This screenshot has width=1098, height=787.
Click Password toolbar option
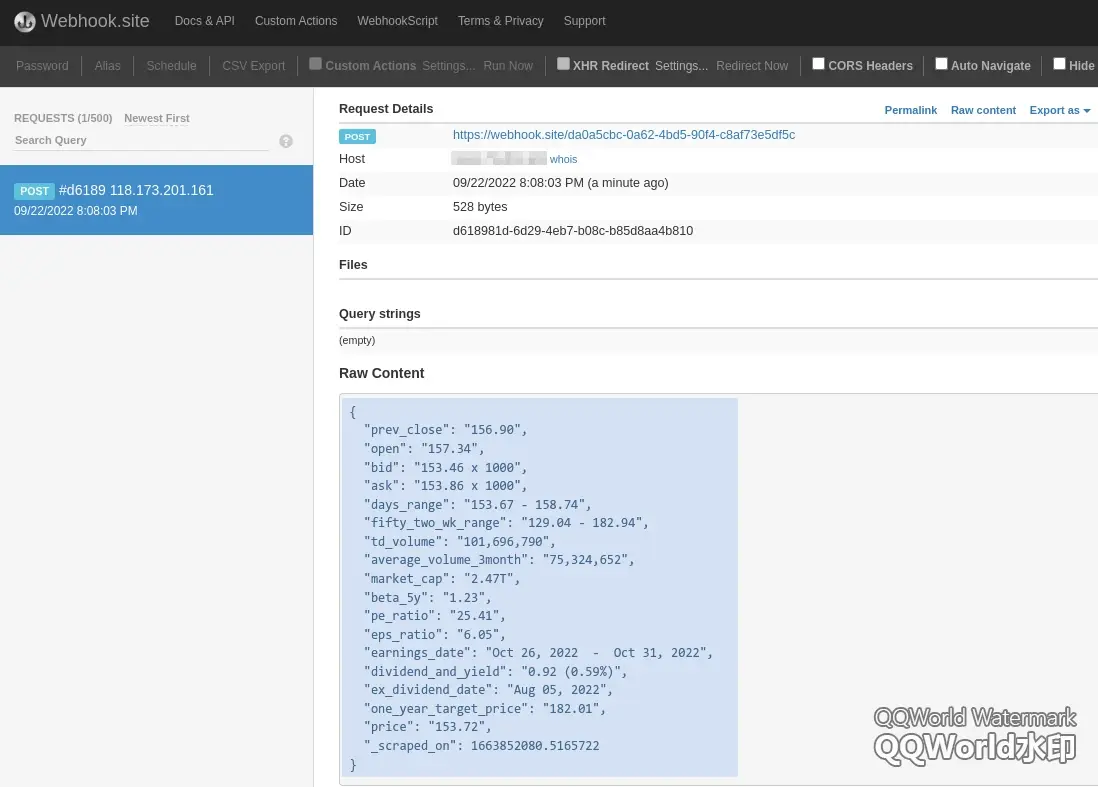pyautogui.click(x=42, y=66)
